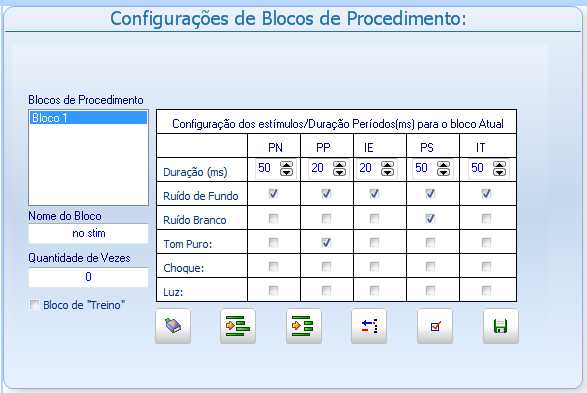Click the eraser-like purple device icon button
This screenshot has height=393, width=587.
click(173, 326)
